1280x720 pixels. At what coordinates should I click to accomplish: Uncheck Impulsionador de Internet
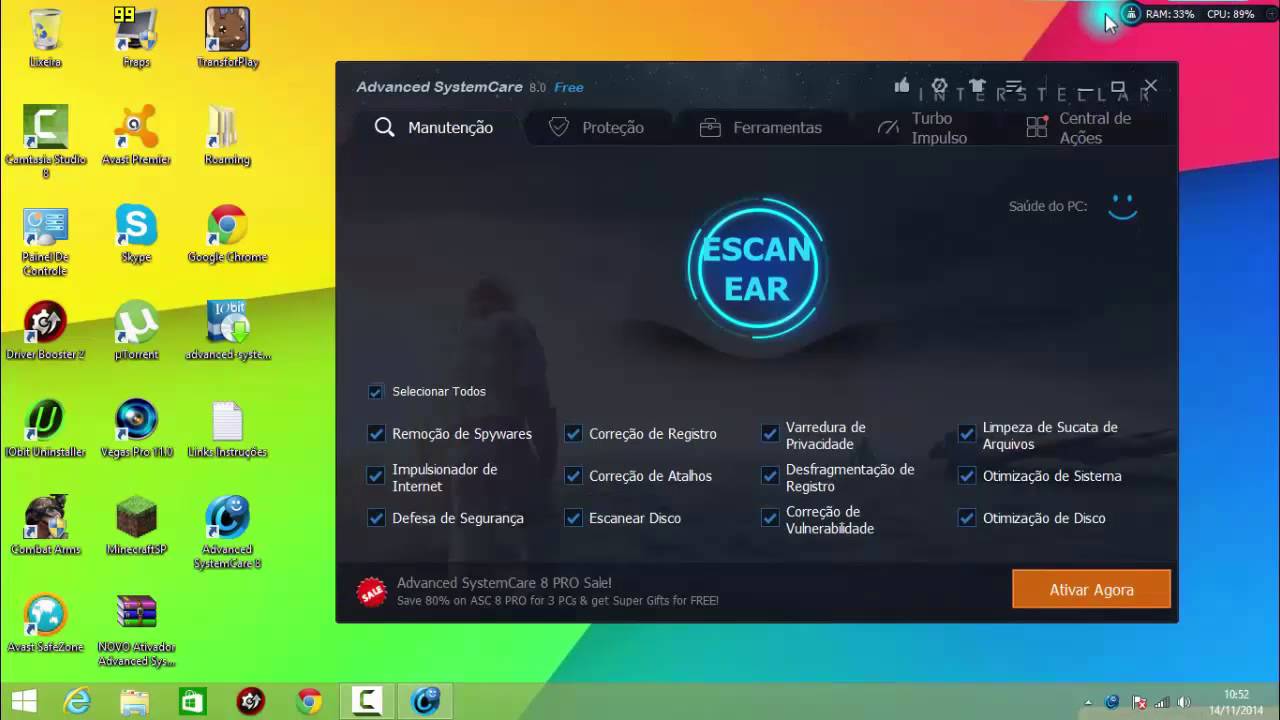[376, 476]
